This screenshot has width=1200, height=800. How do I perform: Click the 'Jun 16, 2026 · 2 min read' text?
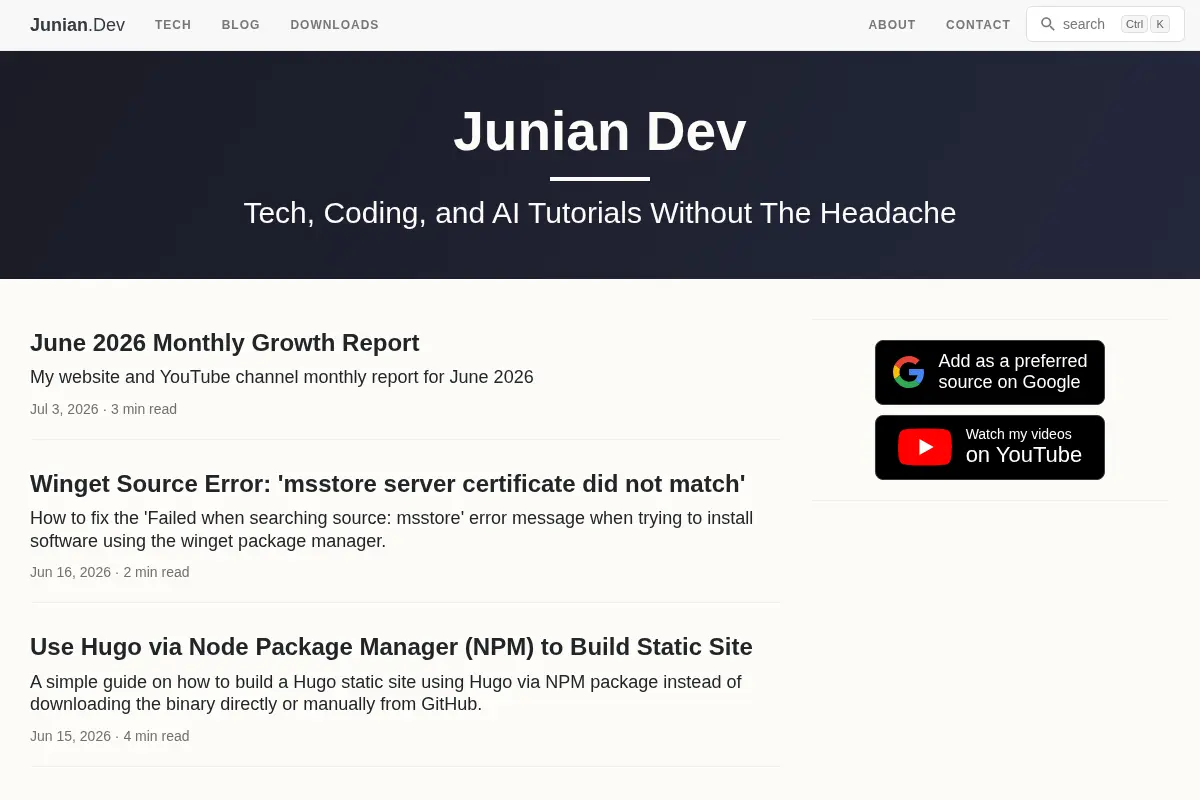110,572
